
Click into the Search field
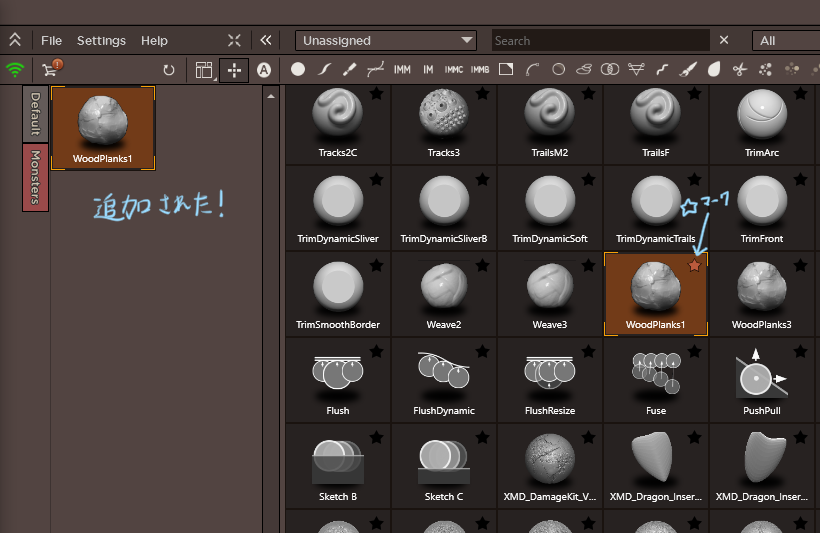(600, 40)
